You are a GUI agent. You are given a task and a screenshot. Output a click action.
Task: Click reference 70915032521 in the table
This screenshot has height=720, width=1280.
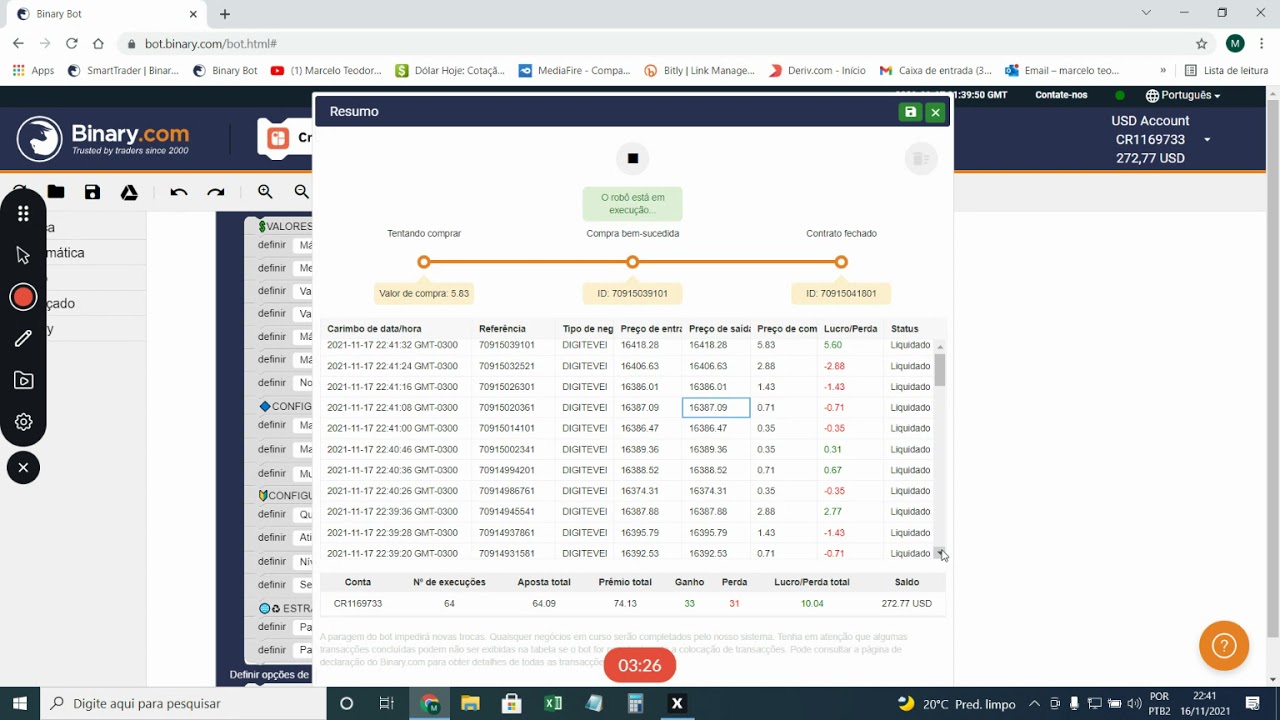[507, 366]
